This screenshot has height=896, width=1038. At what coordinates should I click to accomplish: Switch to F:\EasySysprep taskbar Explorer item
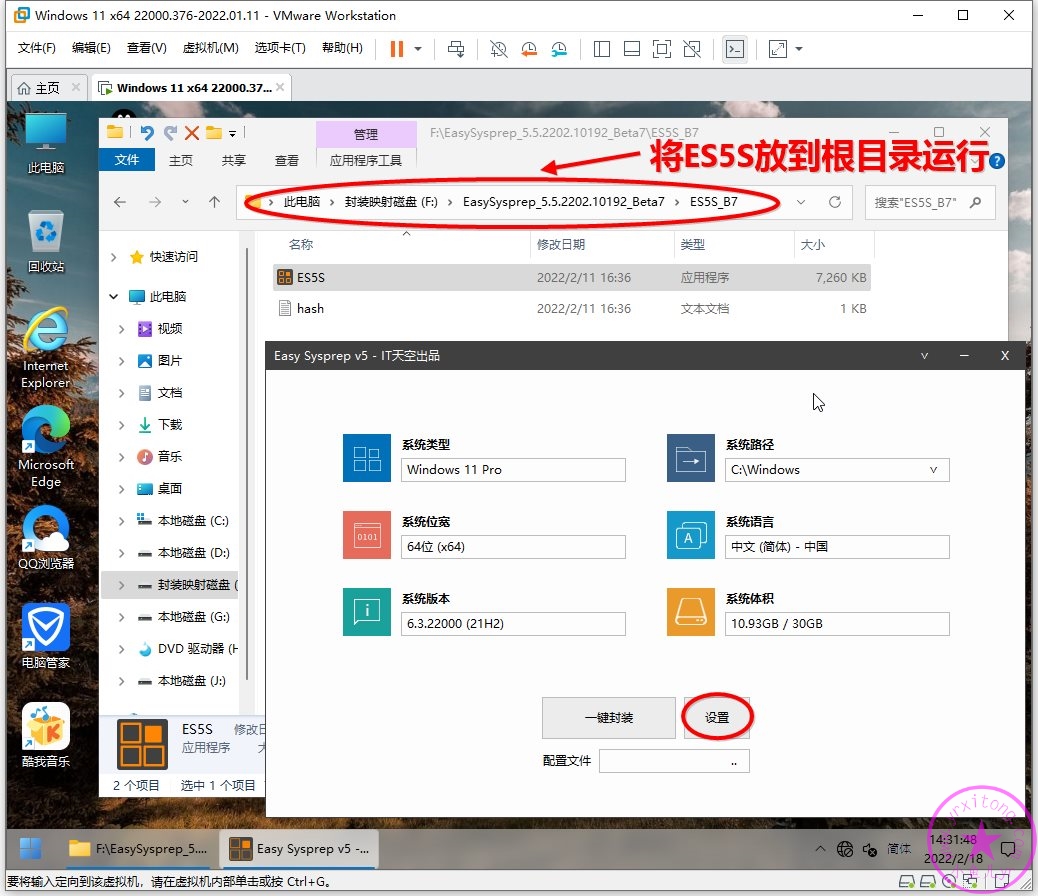(138, 848)
